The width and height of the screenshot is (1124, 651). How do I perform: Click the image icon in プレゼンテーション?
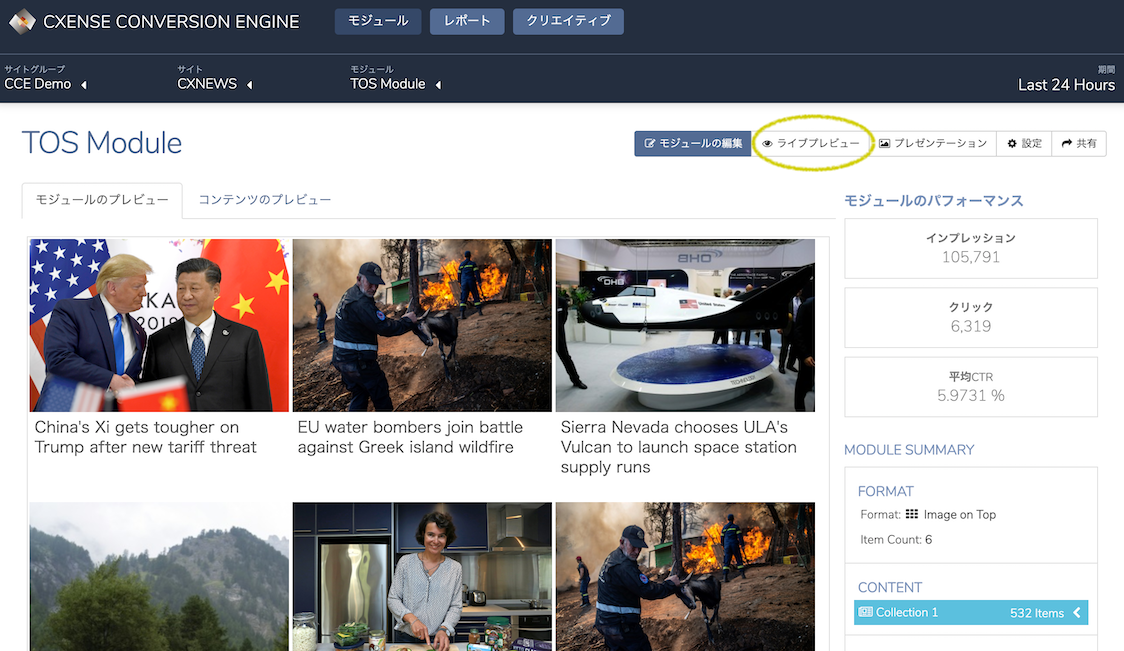coord(885,143)
